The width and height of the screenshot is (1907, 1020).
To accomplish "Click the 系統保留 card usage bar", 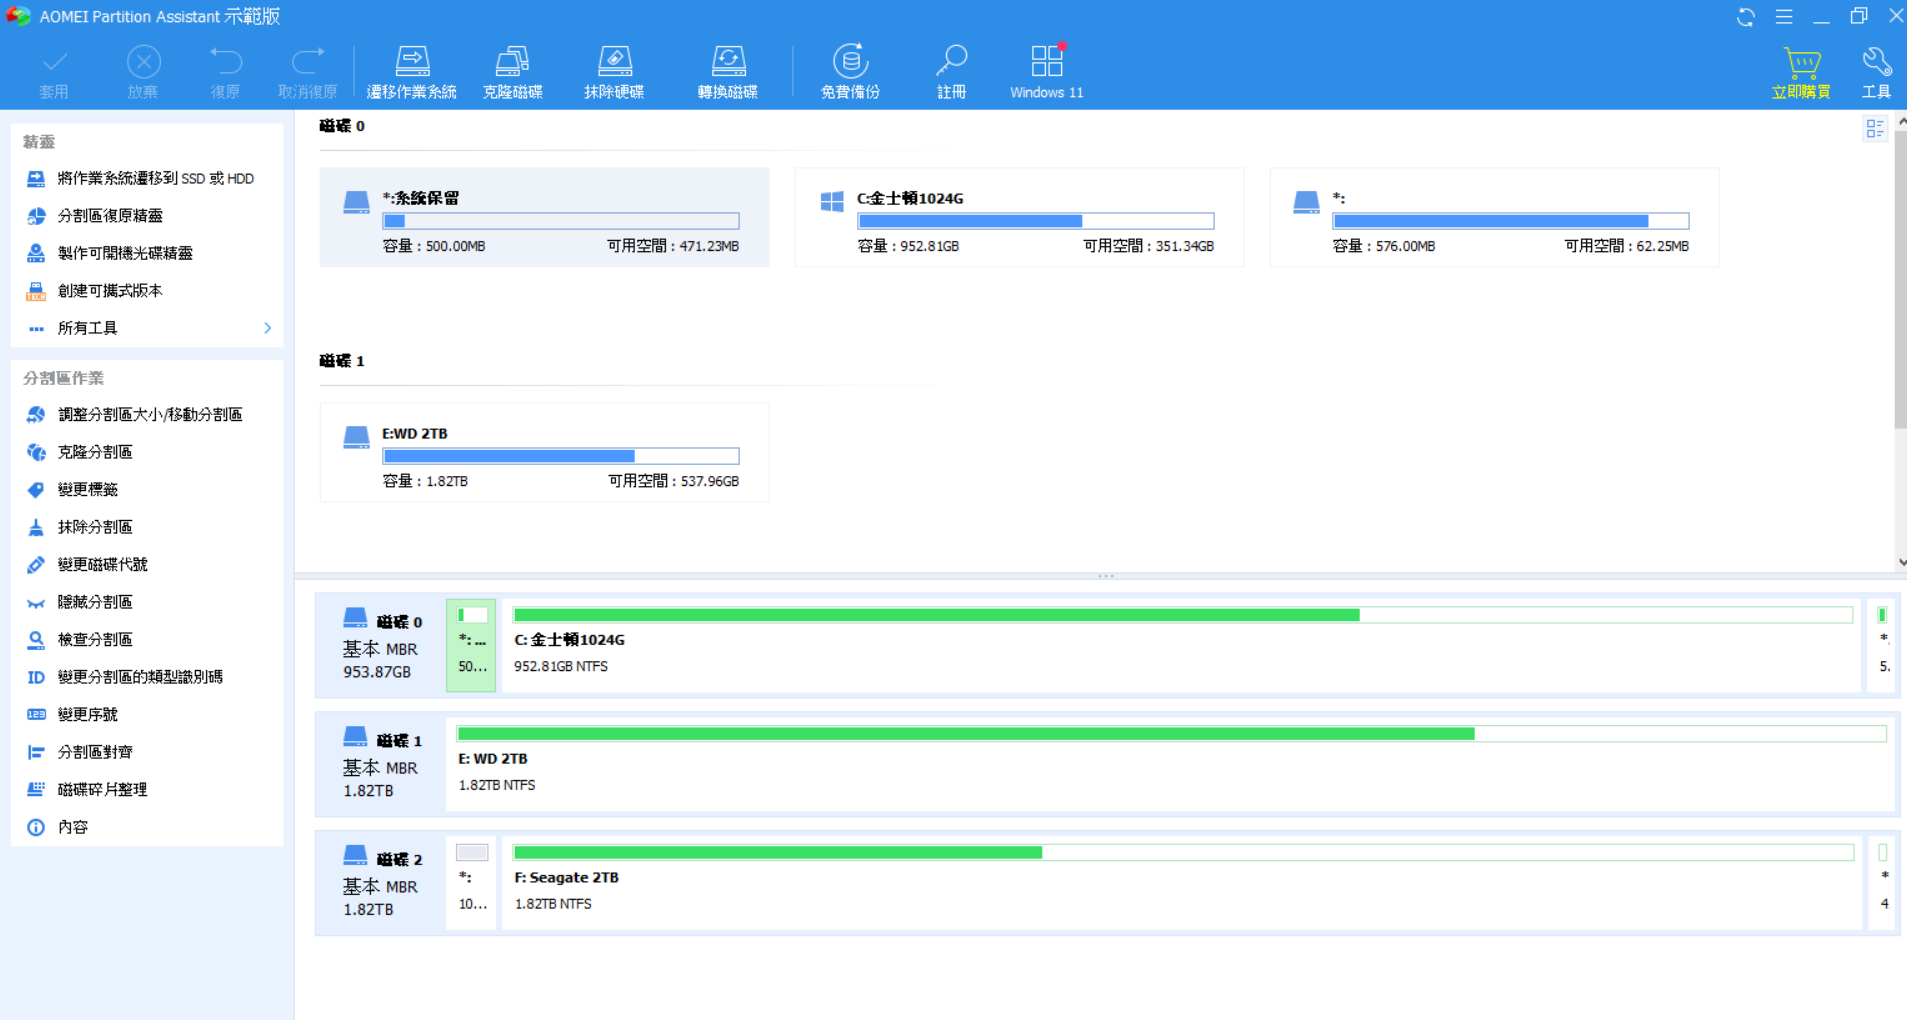I will pyautogui.click(x=561, y=221).
